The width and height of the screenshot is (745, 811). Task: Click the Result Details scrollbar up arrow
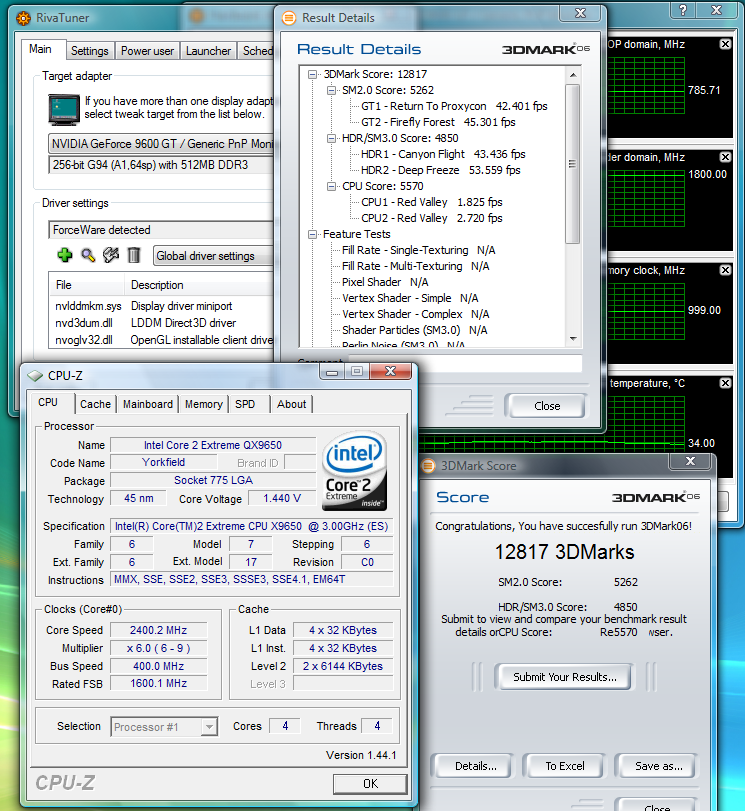click(573, 75)
